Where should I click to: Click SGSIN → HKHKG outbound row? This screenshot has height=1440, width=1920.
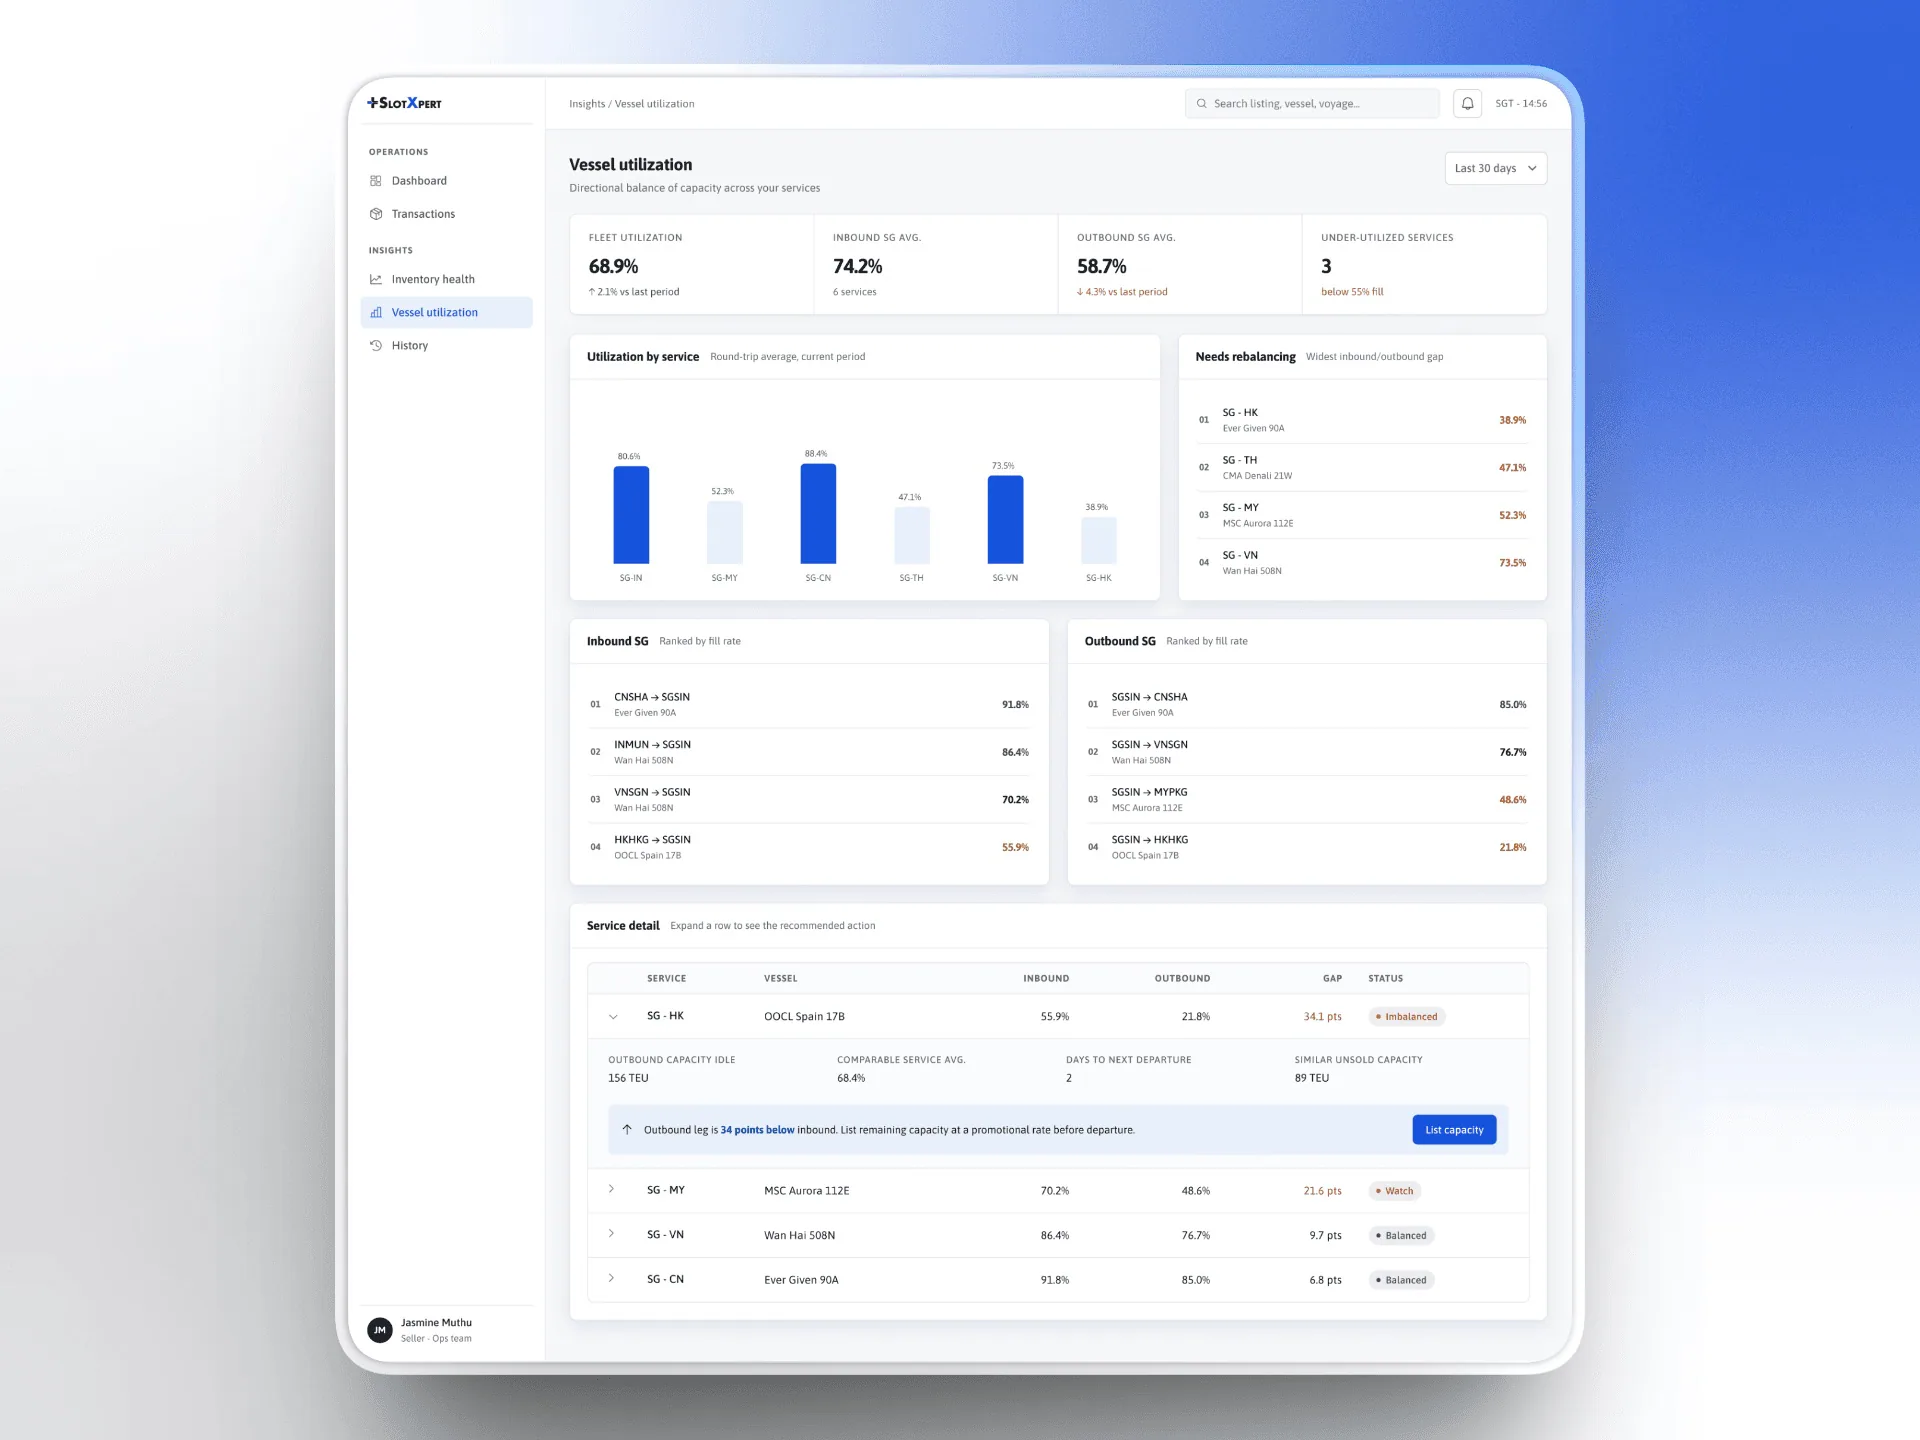click(x=1307, y=847)
